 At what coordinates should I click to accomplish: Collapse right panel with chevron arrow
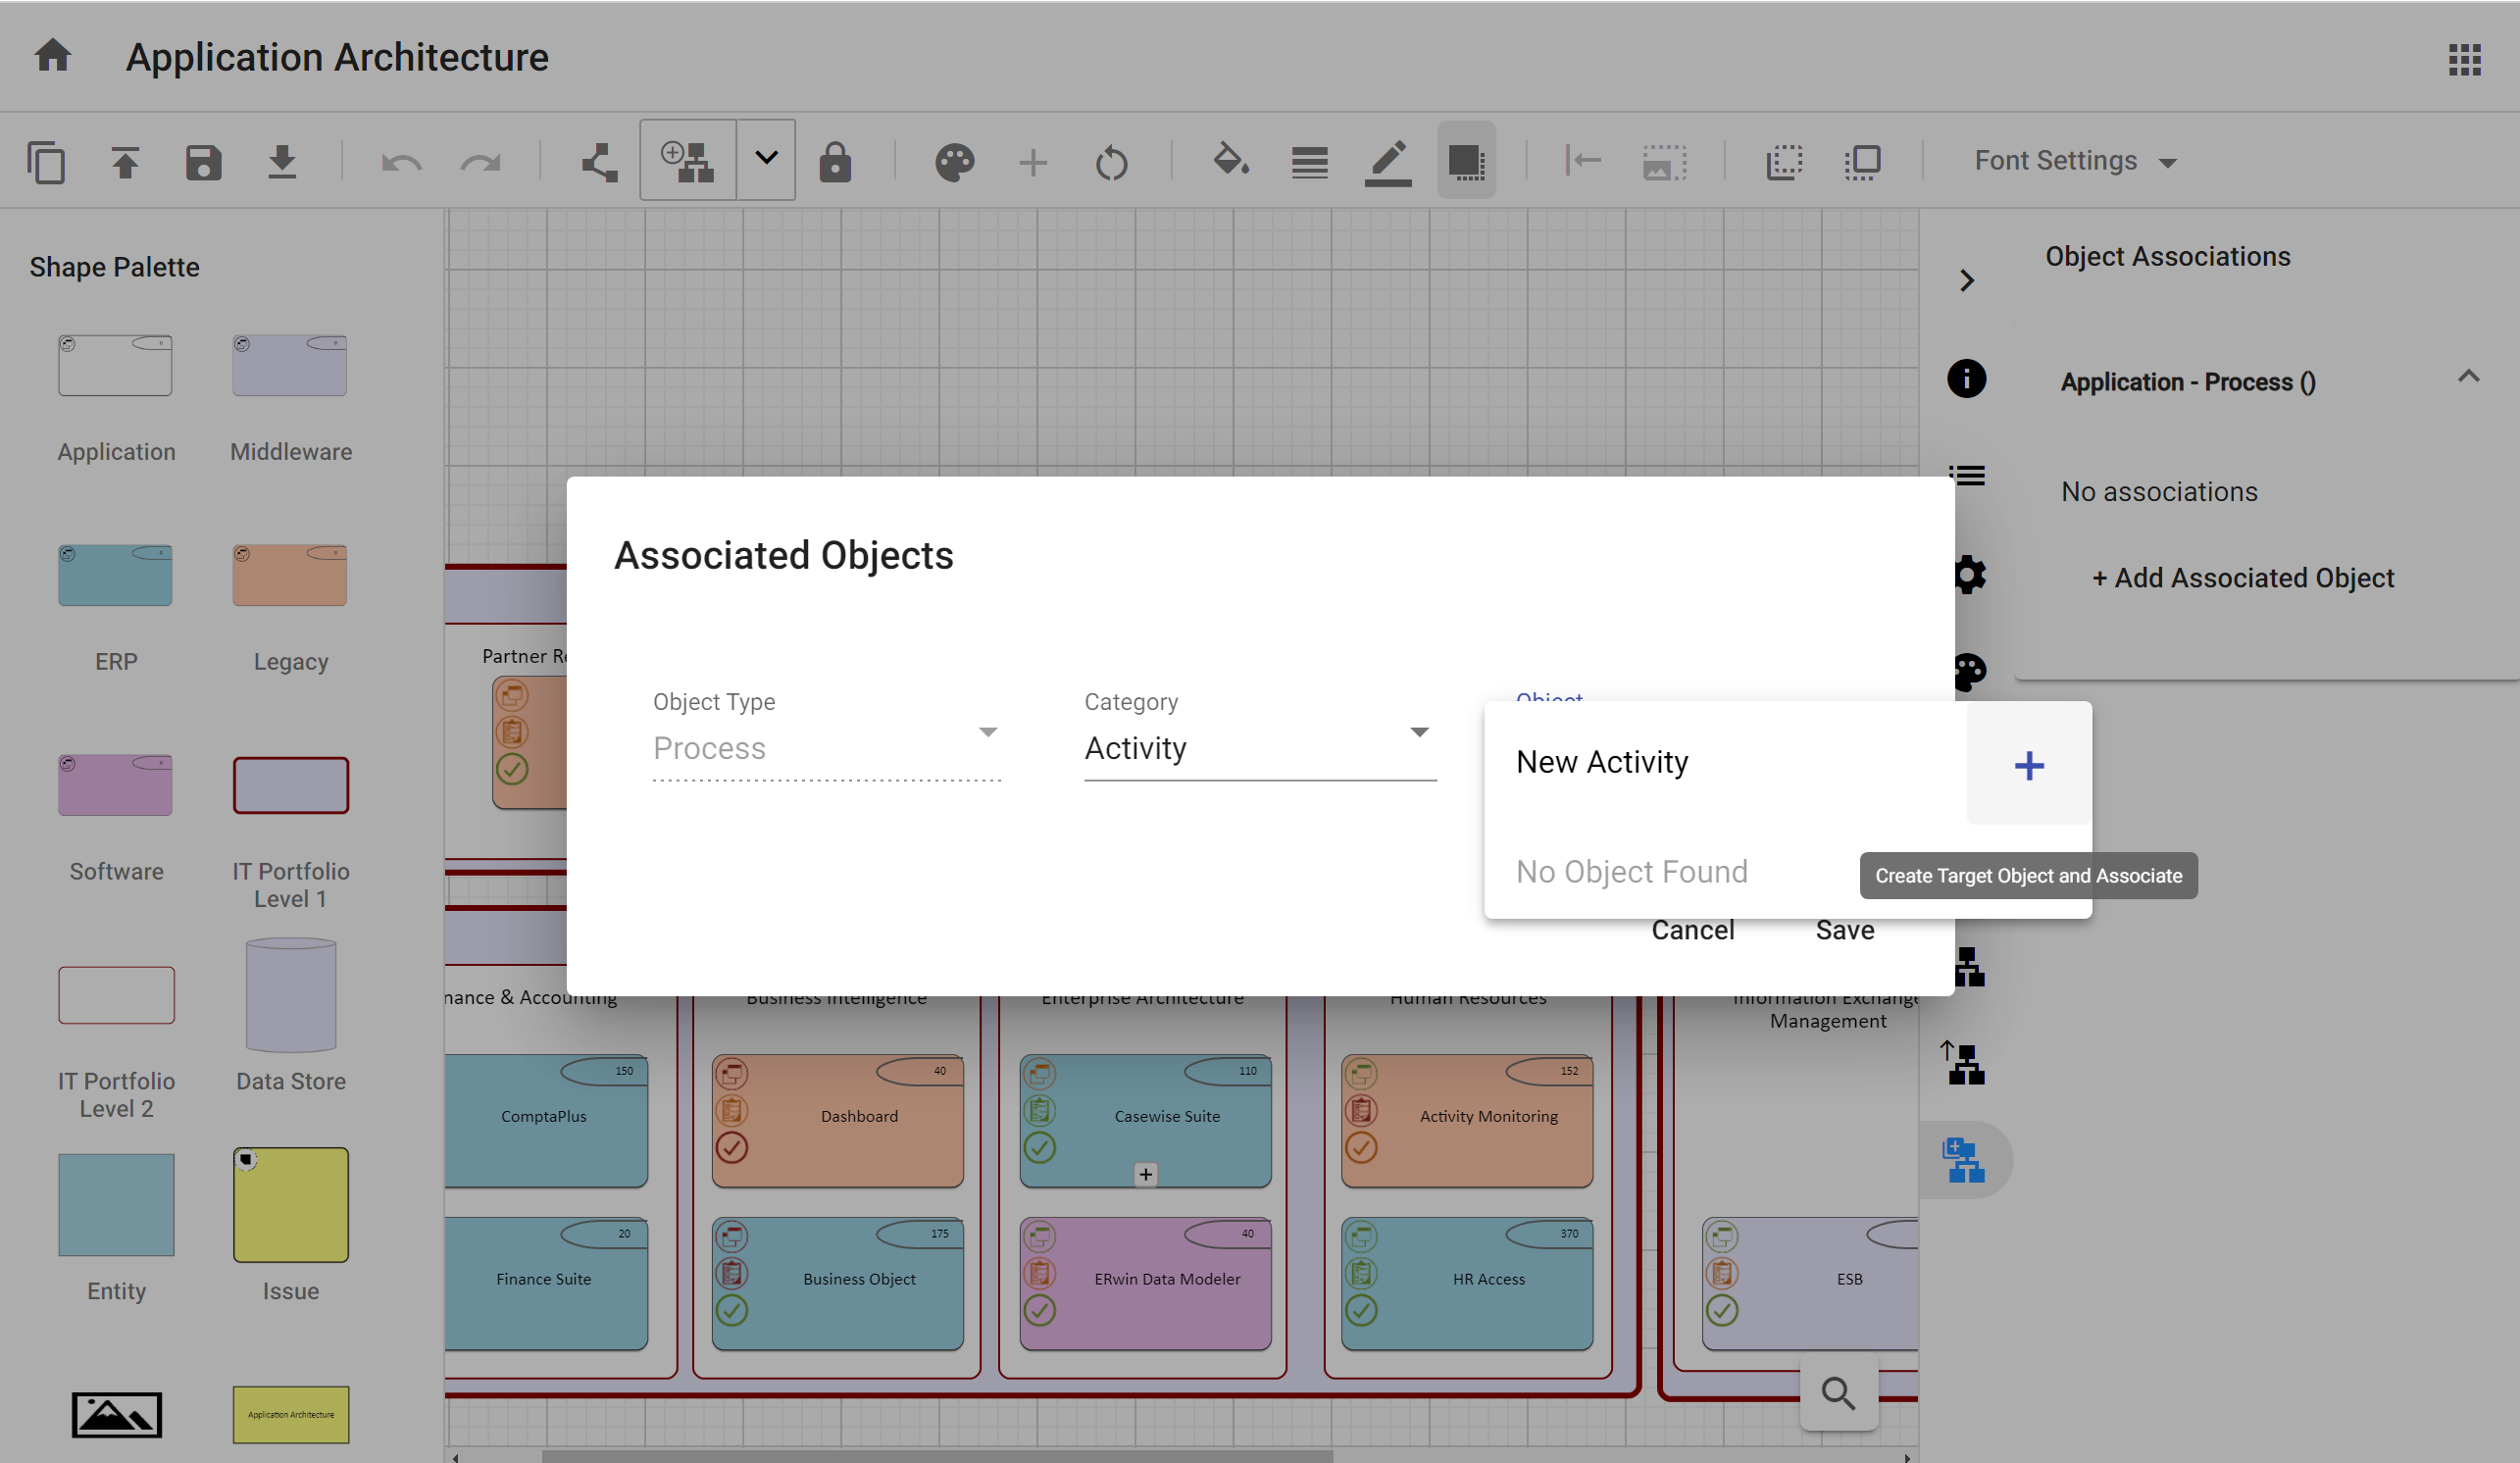coord(1967,280)
